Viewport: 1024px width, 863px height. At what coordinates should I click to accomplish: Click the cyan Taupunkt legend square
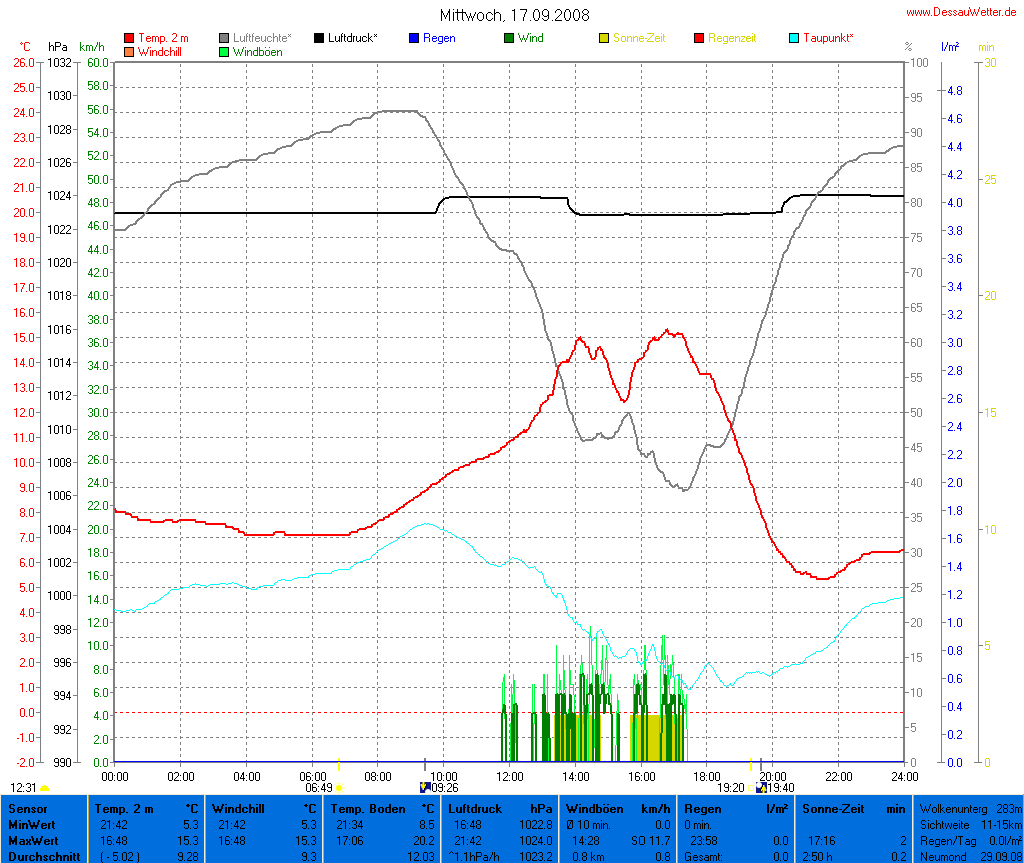point(794,38)
